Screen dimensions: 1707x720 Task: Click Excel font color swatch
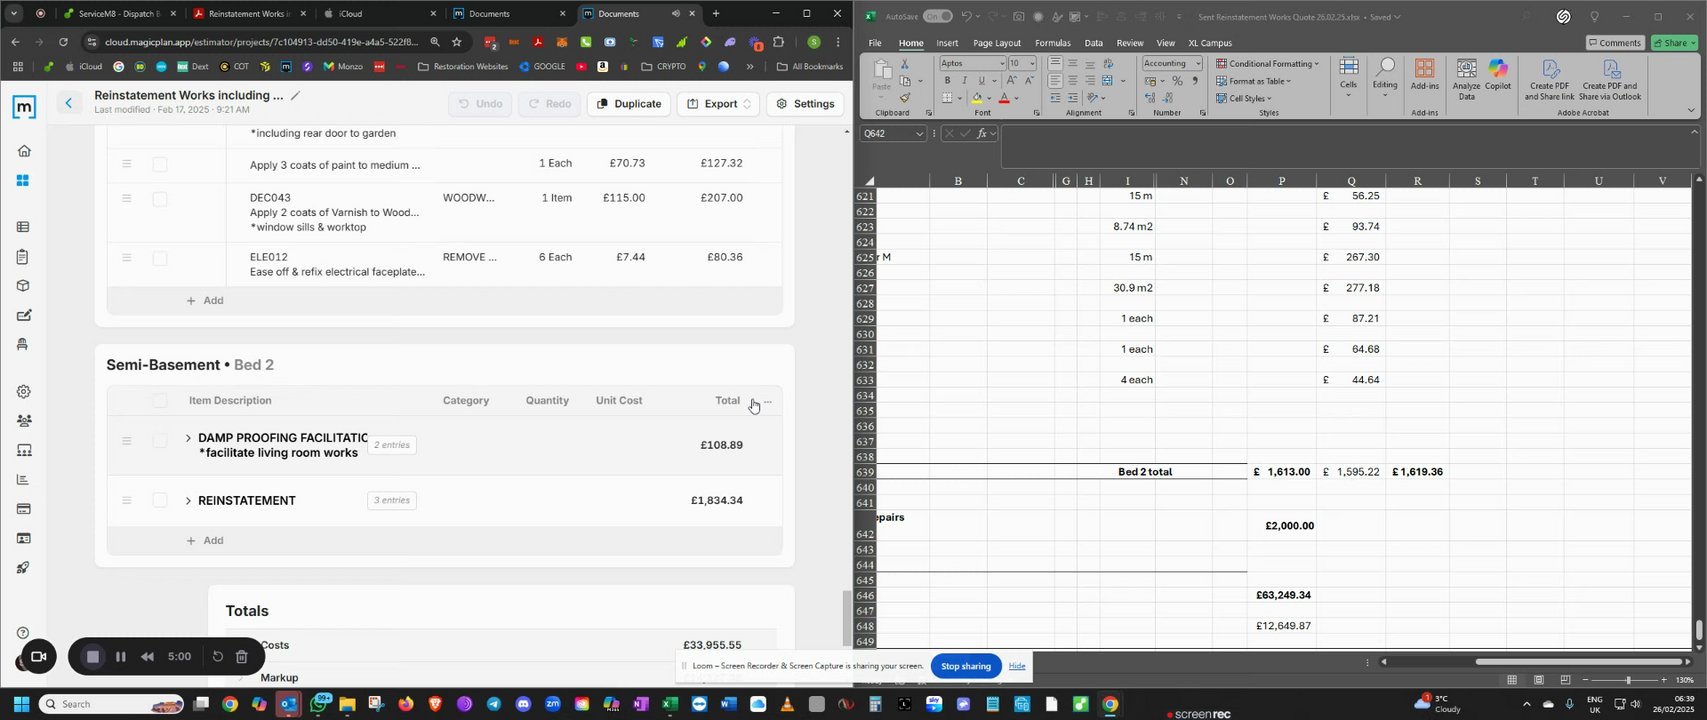click(1004, 98)
